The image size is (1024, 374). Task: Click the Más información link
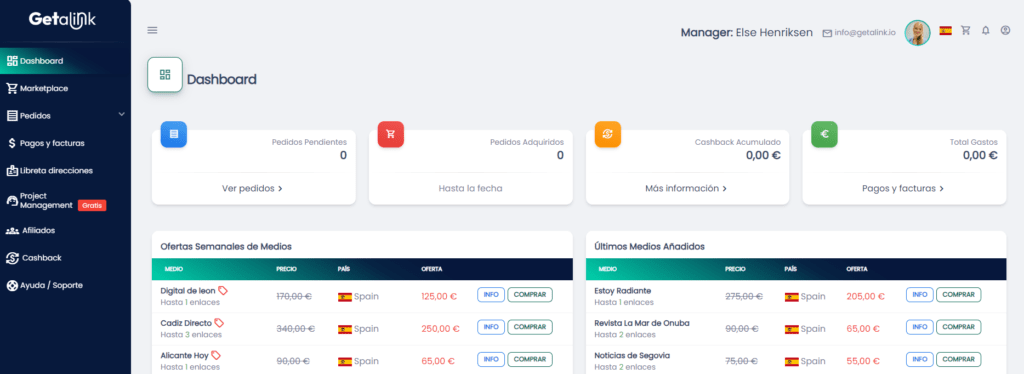pyautogui.click(x=686, y=189)
